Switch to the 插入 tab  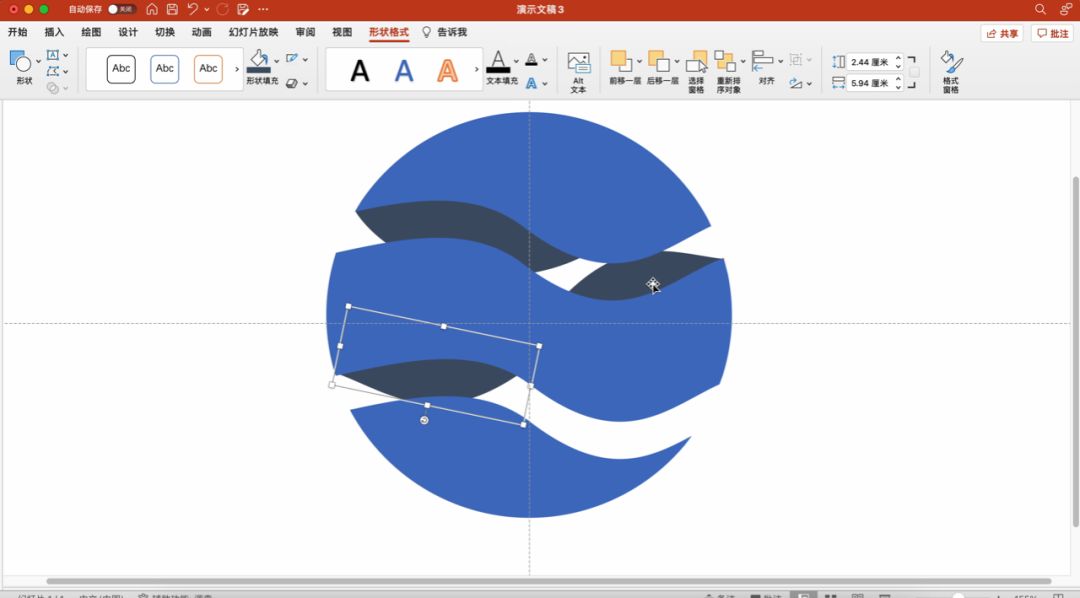(x=54, y=32)
